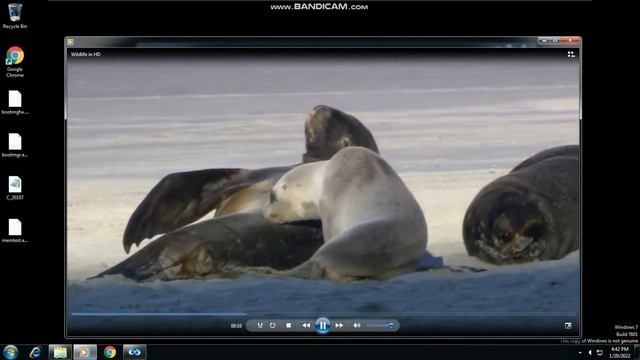This screenshot has height=360, width=640.
Task: Open Windows Explorer from taskbar
Action: click(x=60, y=352)
